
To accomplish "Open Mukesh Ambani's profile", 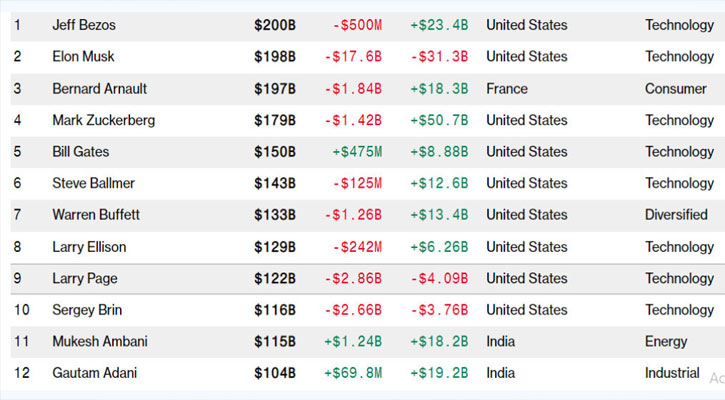I will [100, 342].
